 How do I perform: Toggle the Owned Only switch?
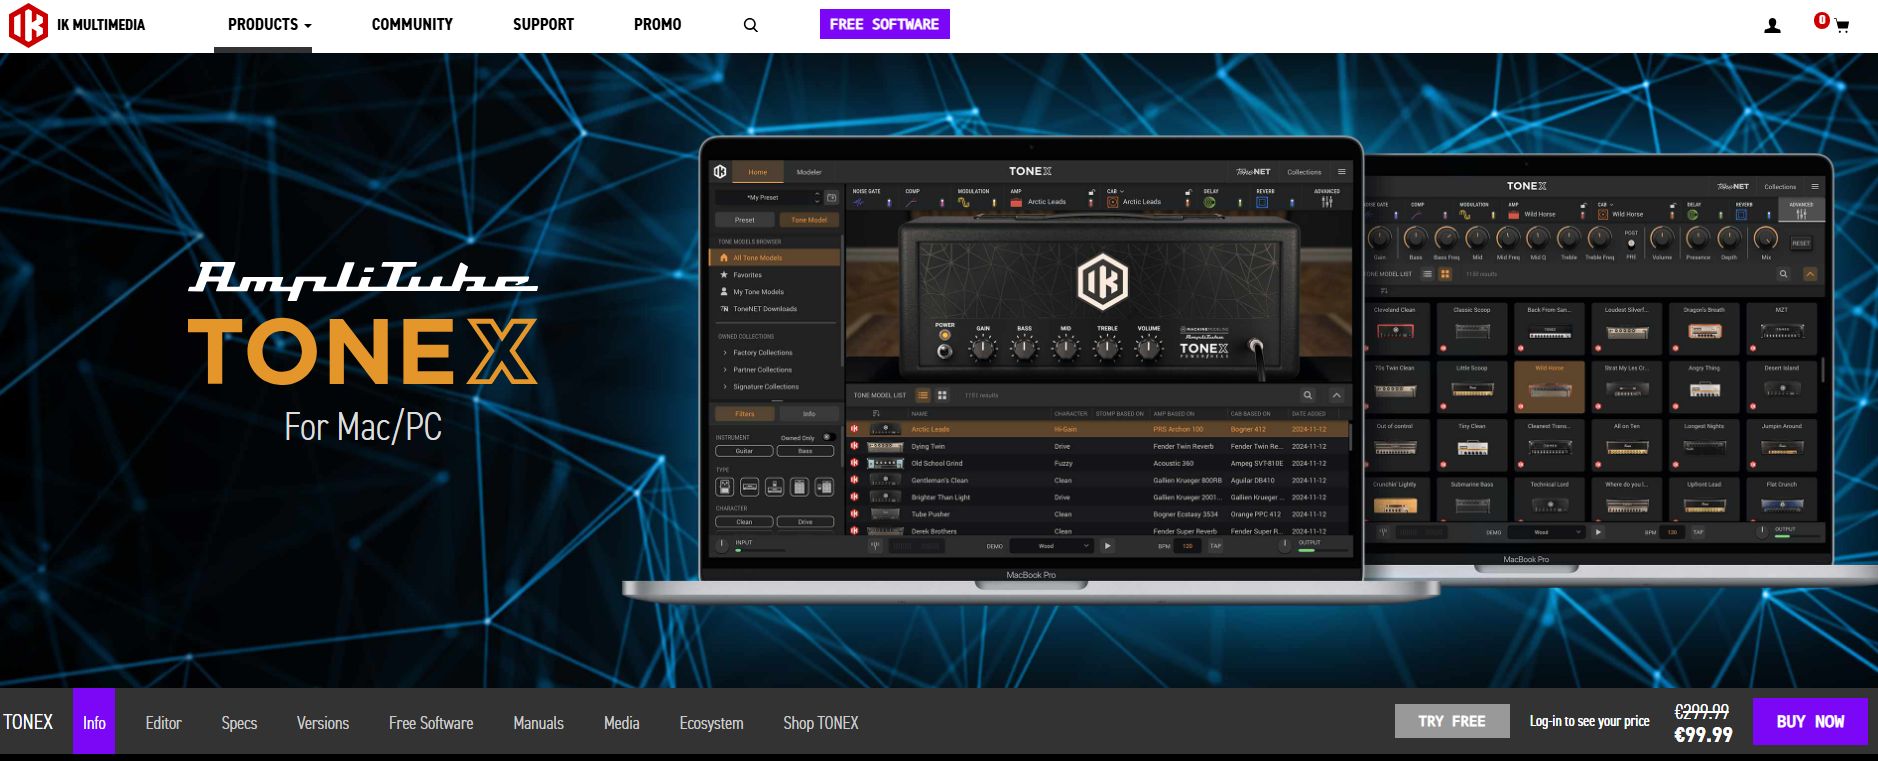coord(827,438)
